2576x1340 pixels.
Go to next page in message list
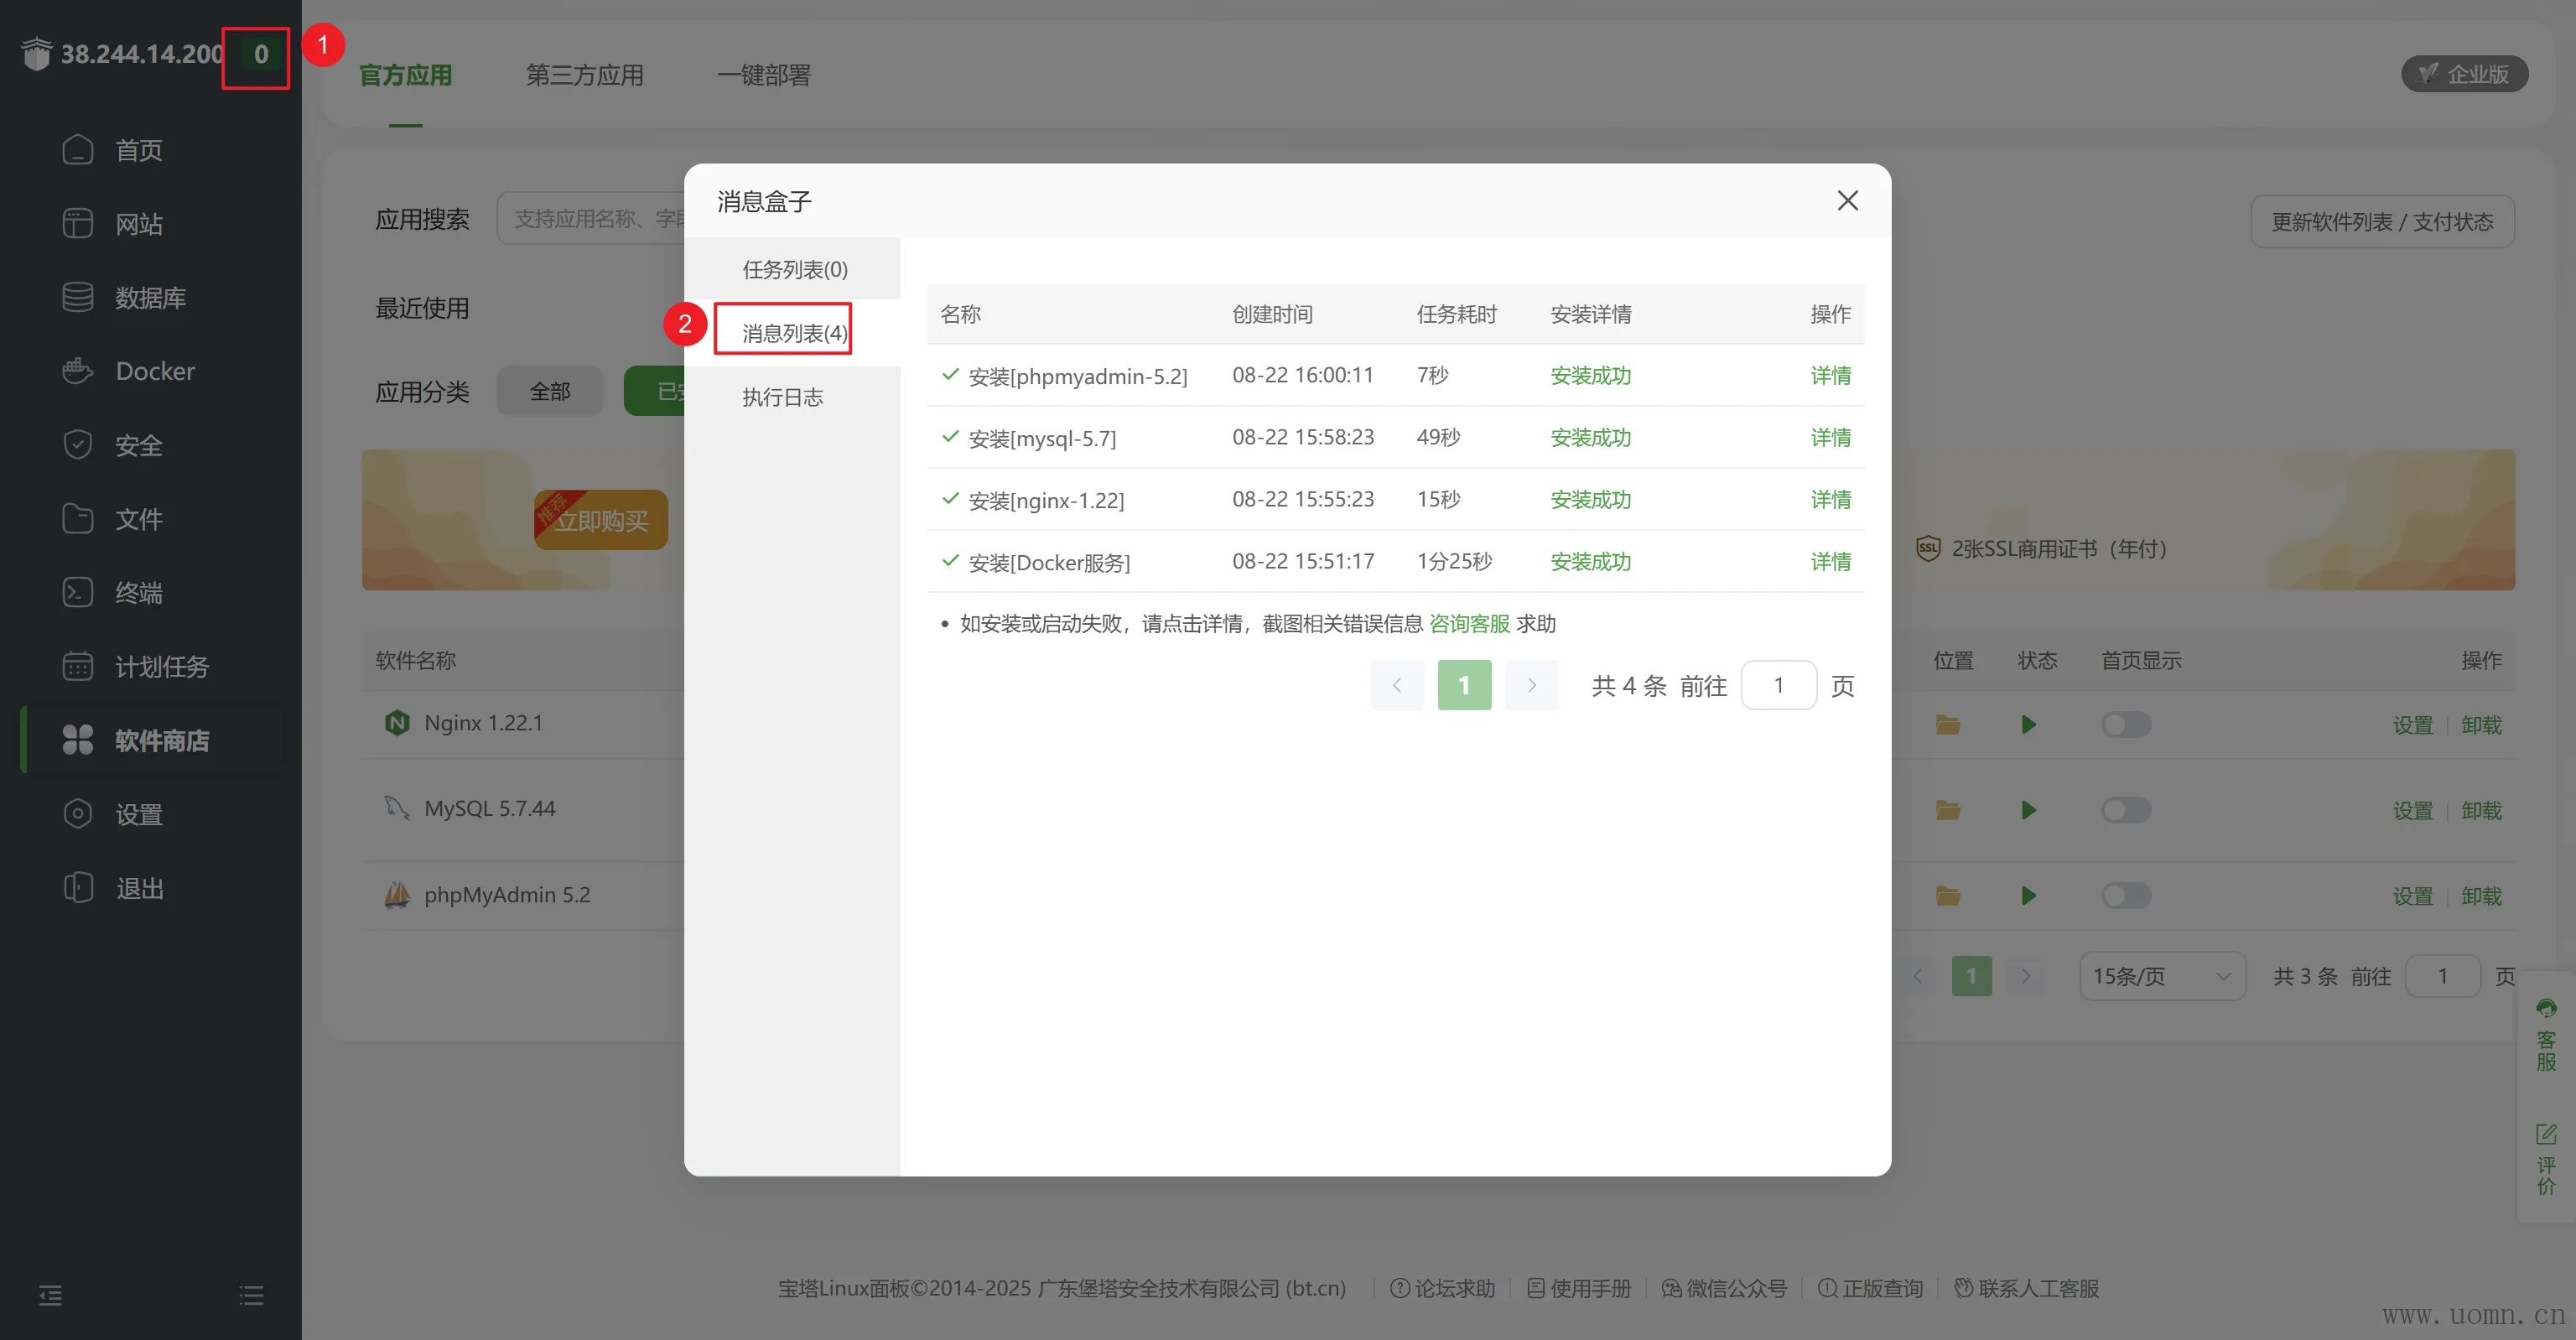(1531, 685)
